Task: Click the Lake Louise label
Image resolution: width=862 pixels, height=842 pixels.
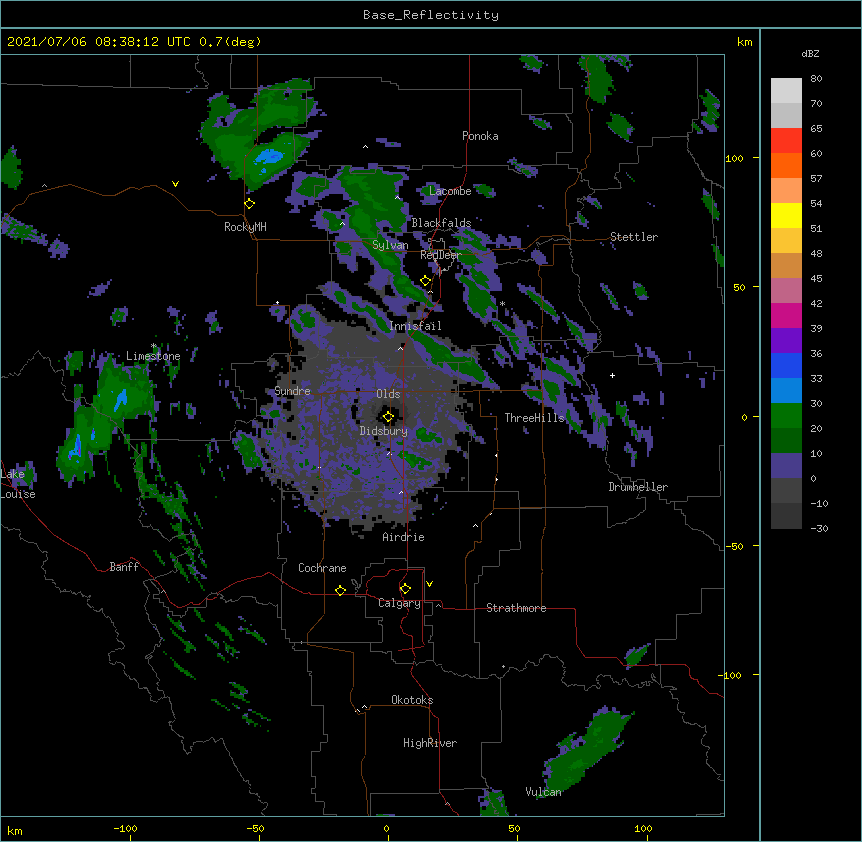Action: click(18, 484)
